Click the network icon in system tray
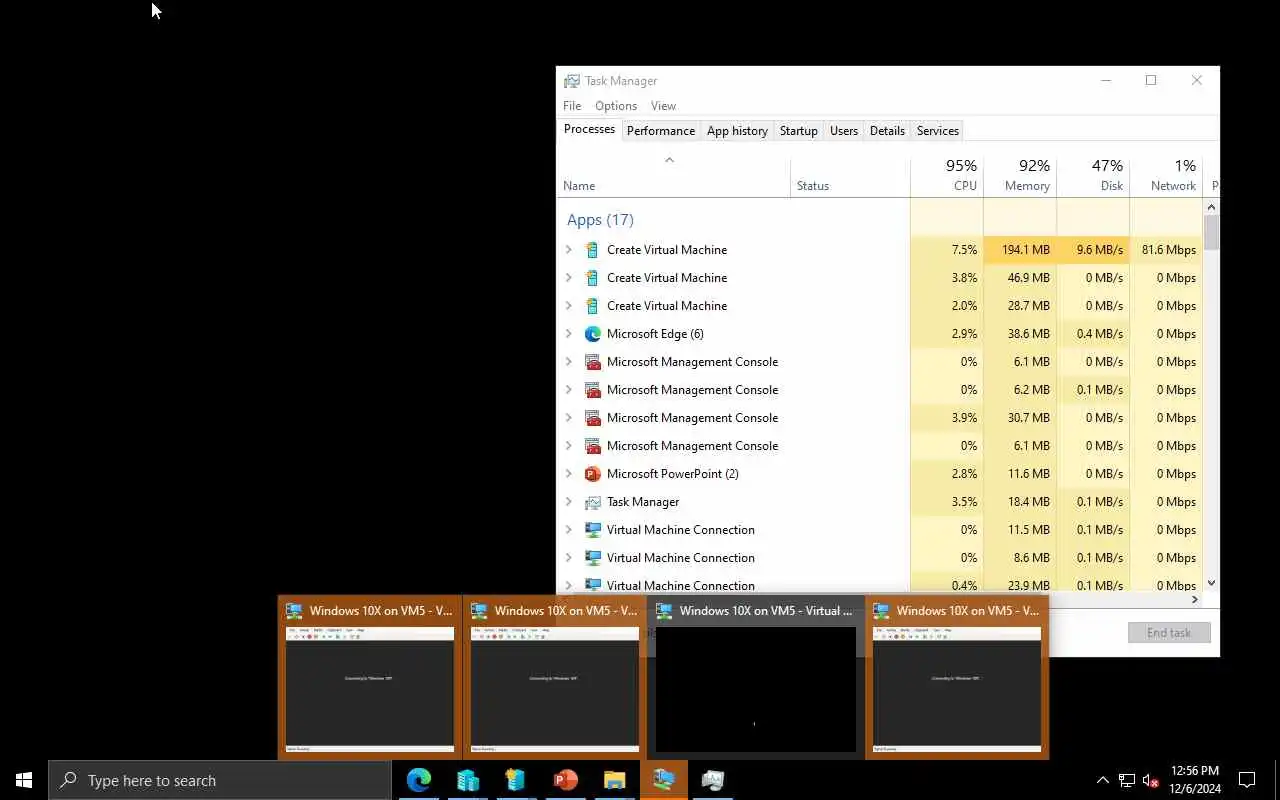1280x800 pixels. pyautogui.click(x=1127, y=780)
